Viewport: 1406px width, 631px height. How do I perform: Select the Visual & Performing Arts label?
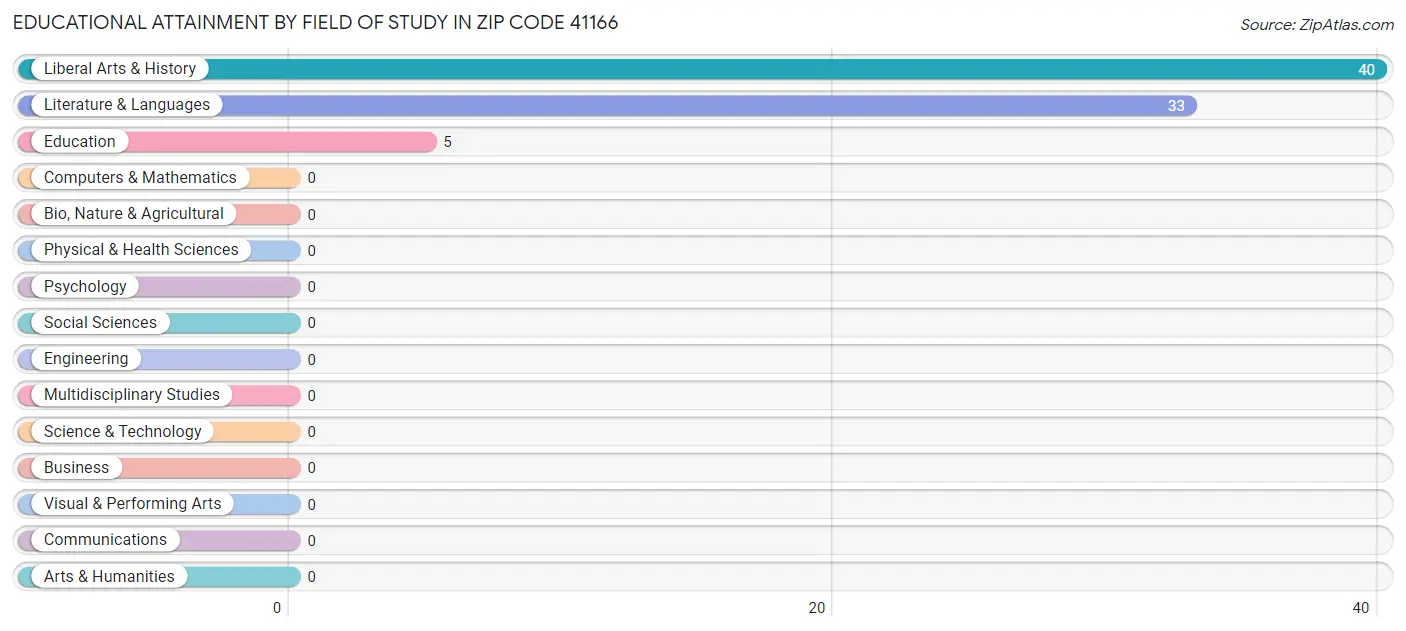click(133, 504)
